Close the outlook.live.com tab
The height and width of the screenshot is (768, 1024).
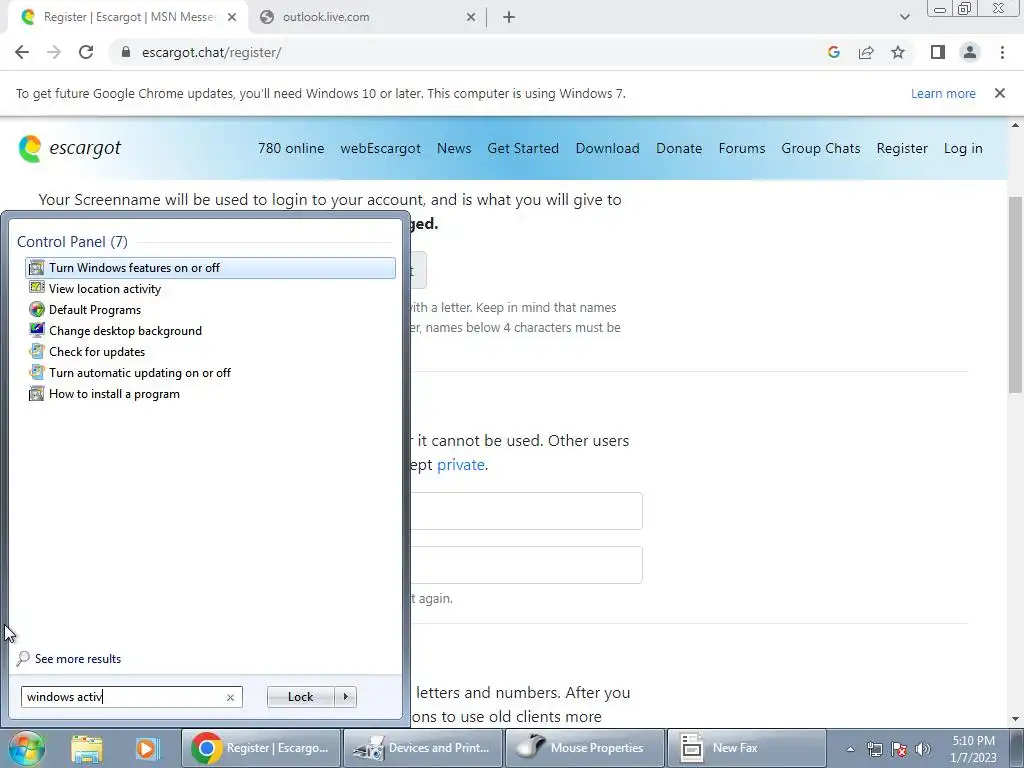[x=471, y=18]
